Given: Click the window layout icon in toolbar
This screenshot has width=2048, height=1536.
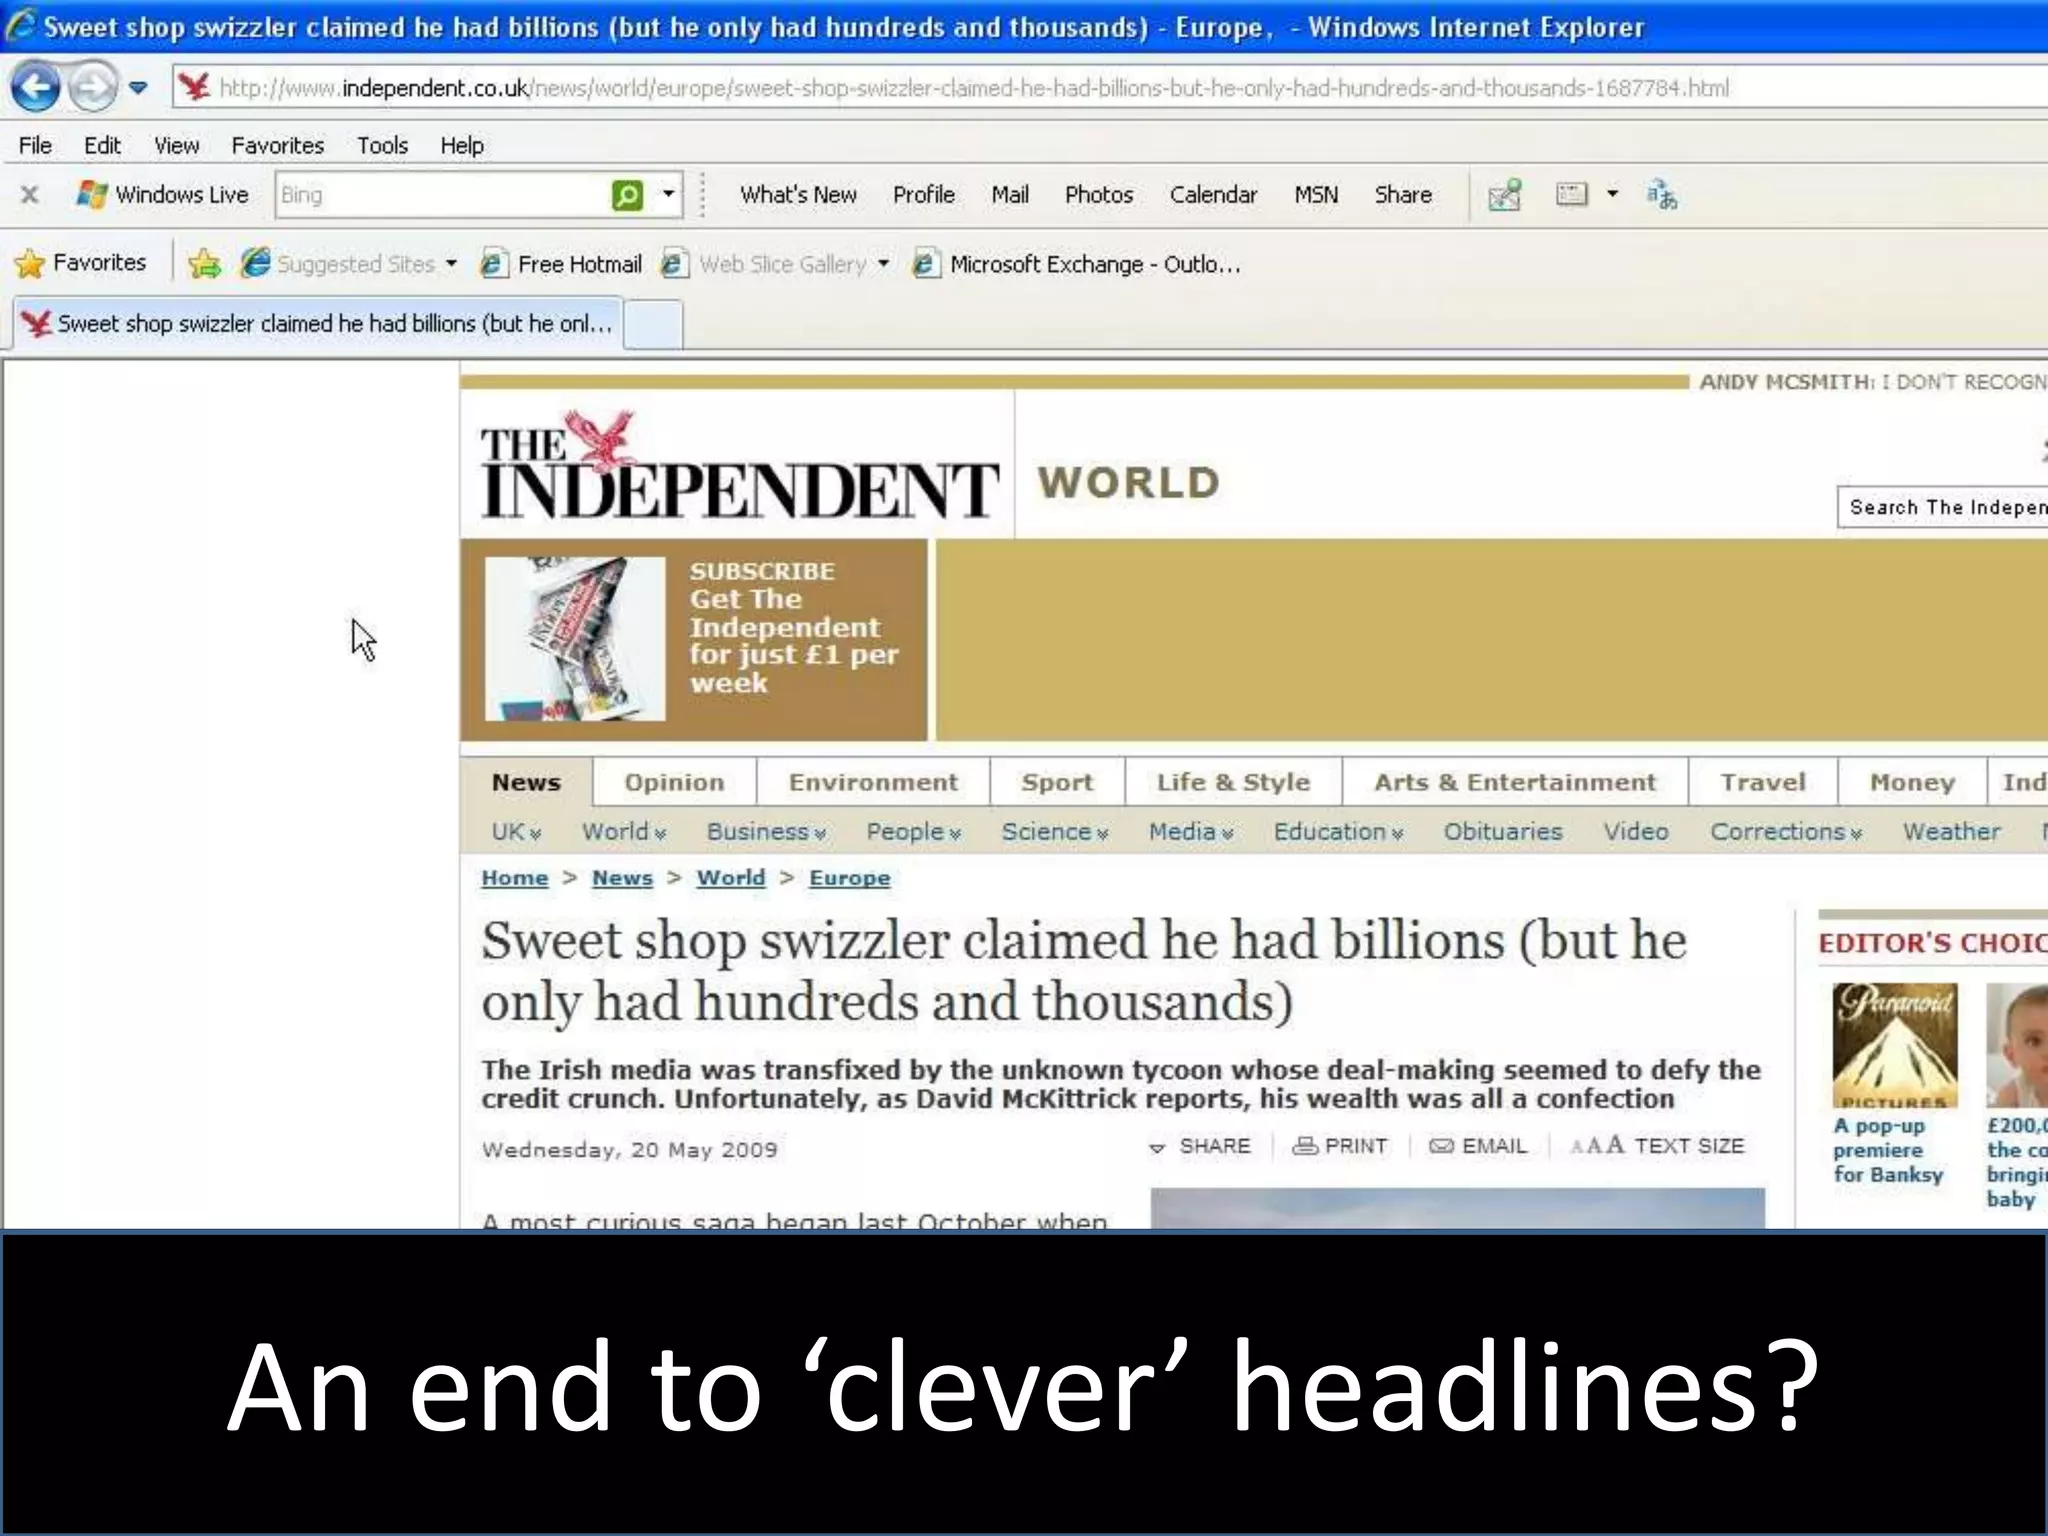Looking at the screenshot, I should pyautogui.click(x=1572, y=194).
